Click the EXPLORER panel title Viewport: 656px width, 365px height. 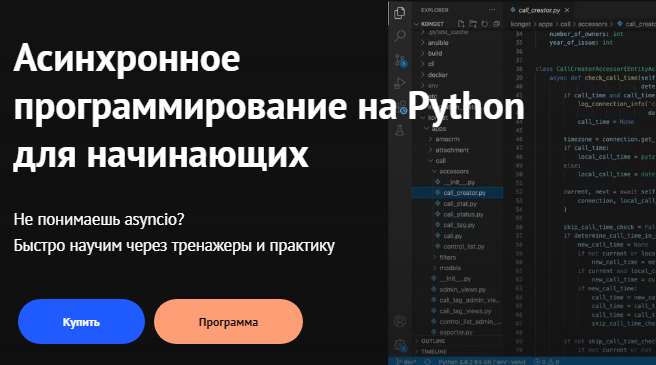tap(434, 10)
